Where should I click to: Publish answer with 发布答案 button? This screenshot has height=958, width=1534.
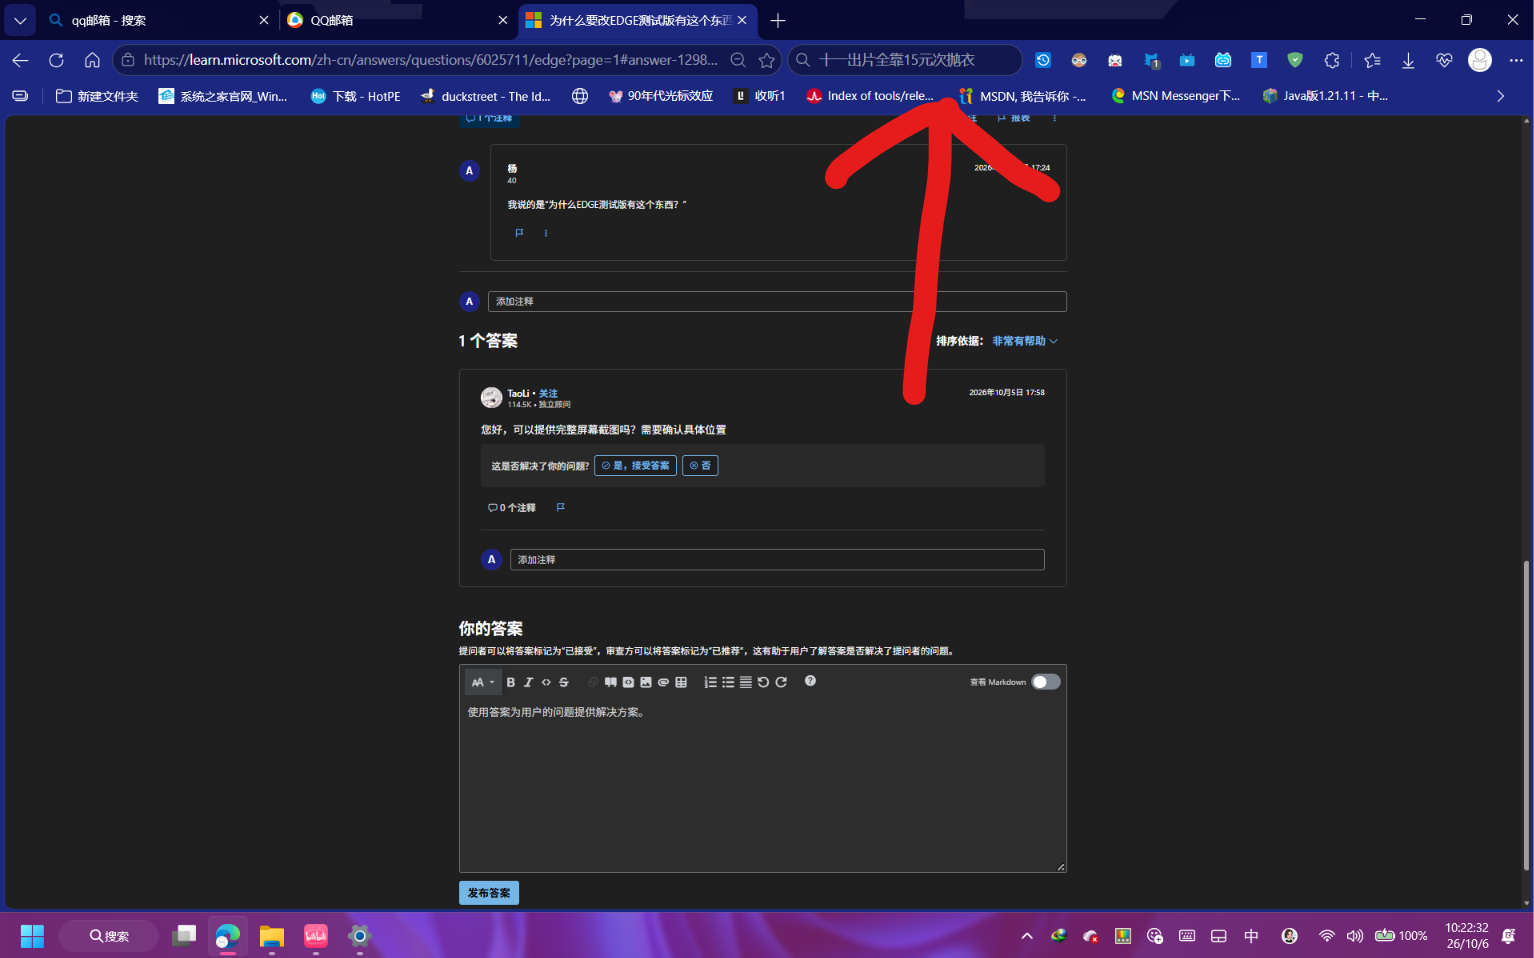click(489, 893)
